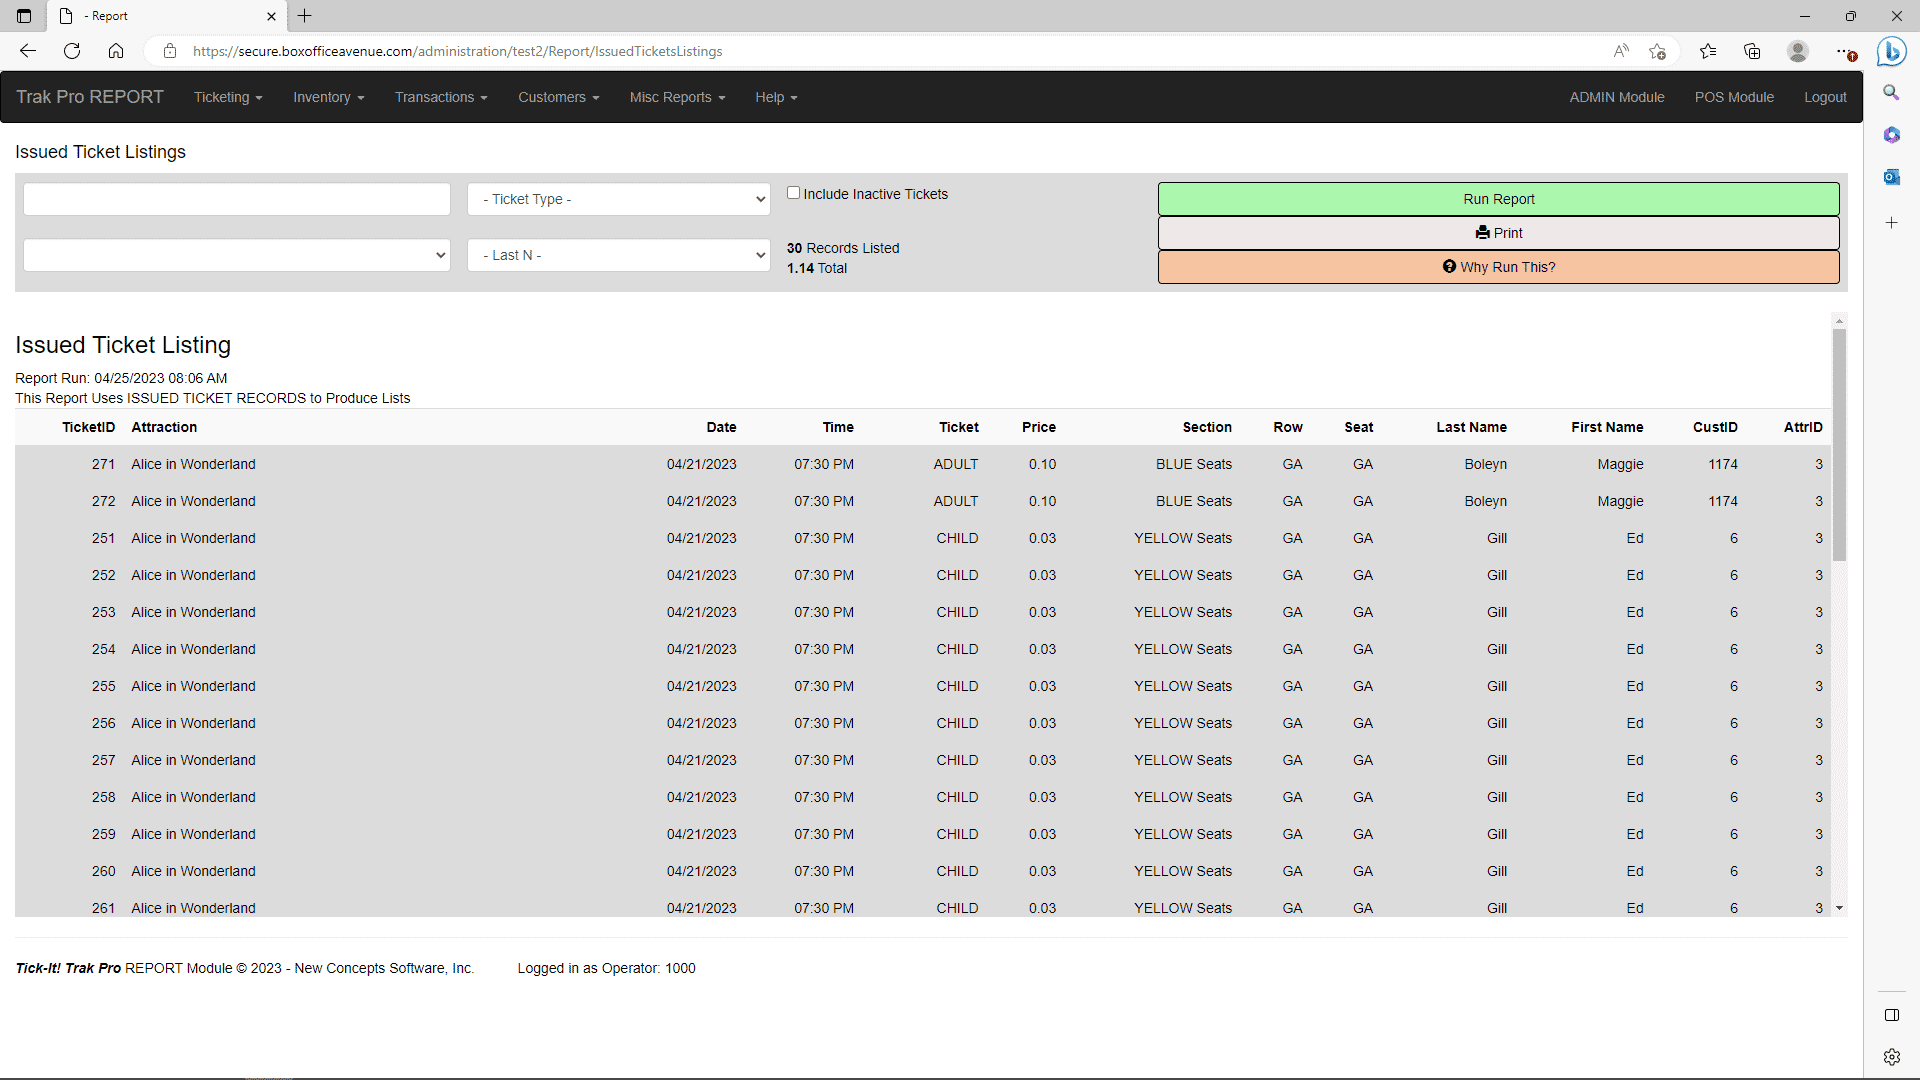Print the ticket listing
This screenshot has height=1080, width=1920.
click(x=1498, y=233)
